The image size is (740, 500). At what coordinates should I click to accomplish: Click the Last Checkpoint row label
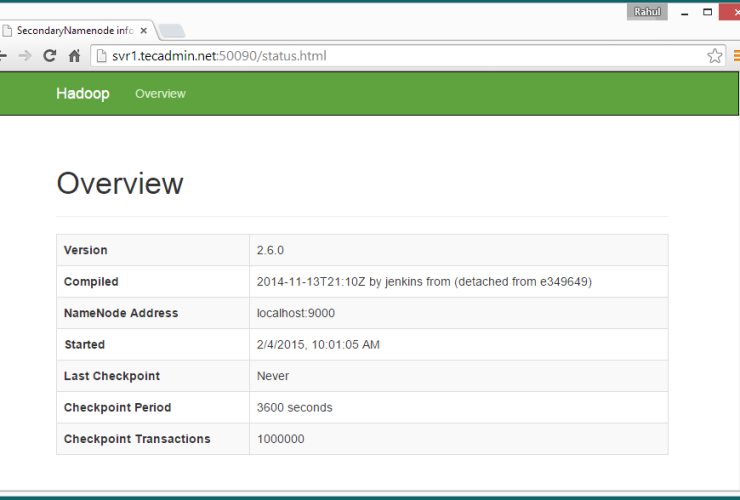(112, 376)
